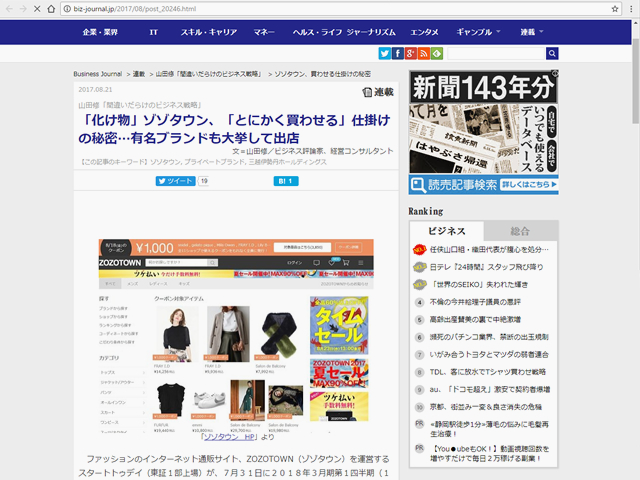Click the 連載 series icon above headline
The height and width of the screenshot is (480, 640).
click(x=377, y=92)
